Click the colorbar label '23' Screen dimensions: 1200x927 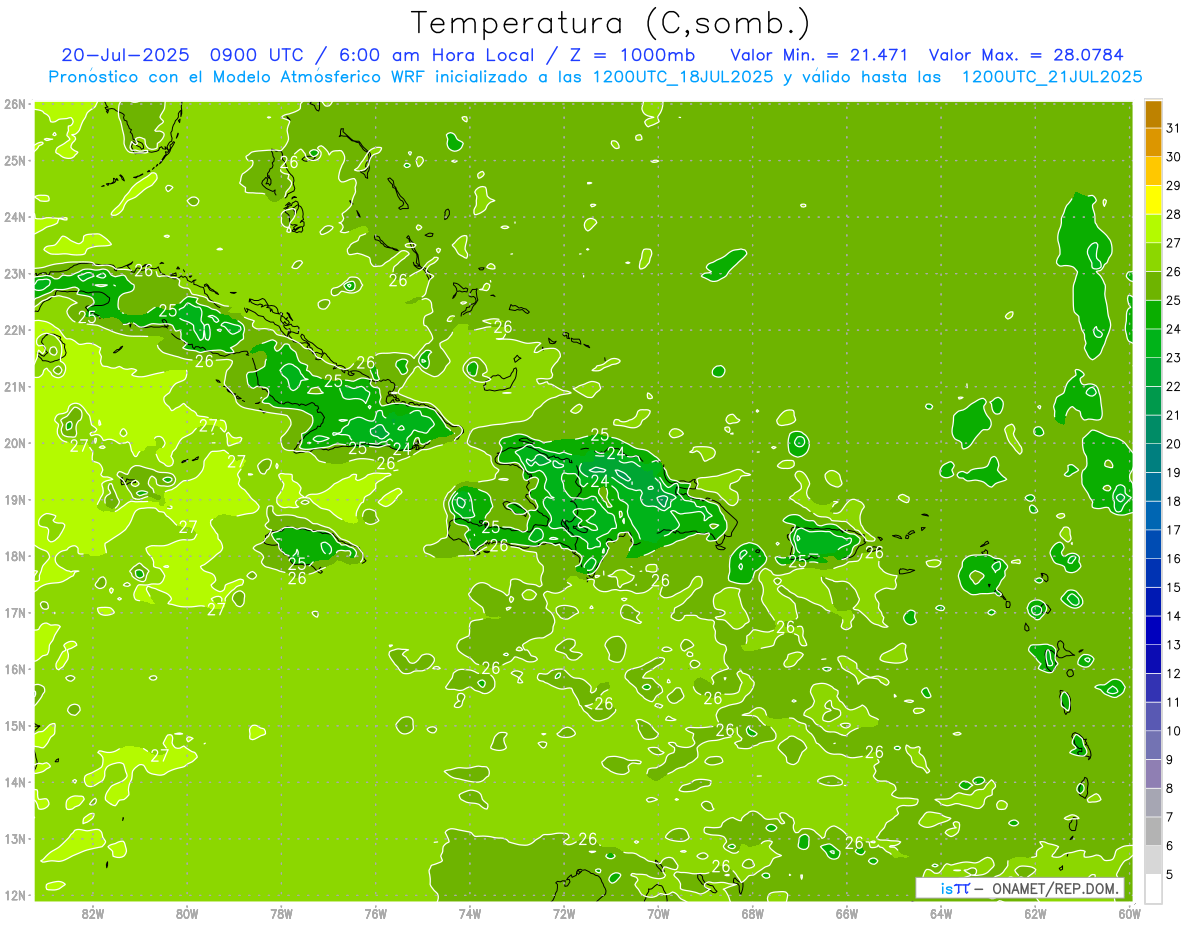[x=1173, y=358]
